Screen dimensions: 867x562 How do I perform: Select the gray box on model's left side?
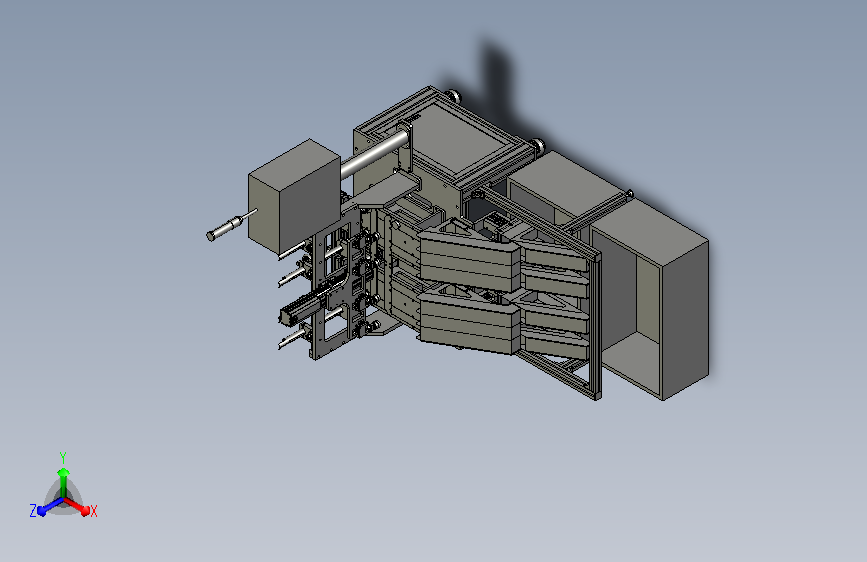tap(294, 196)
